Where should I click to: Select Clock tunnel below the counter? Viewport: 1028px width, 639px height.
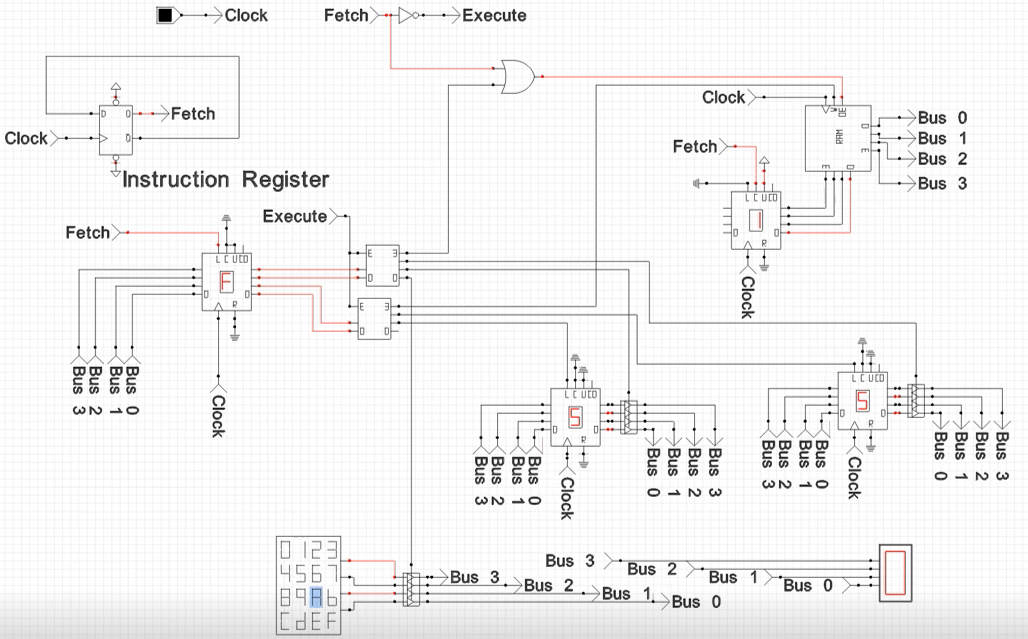coord(747,293)
